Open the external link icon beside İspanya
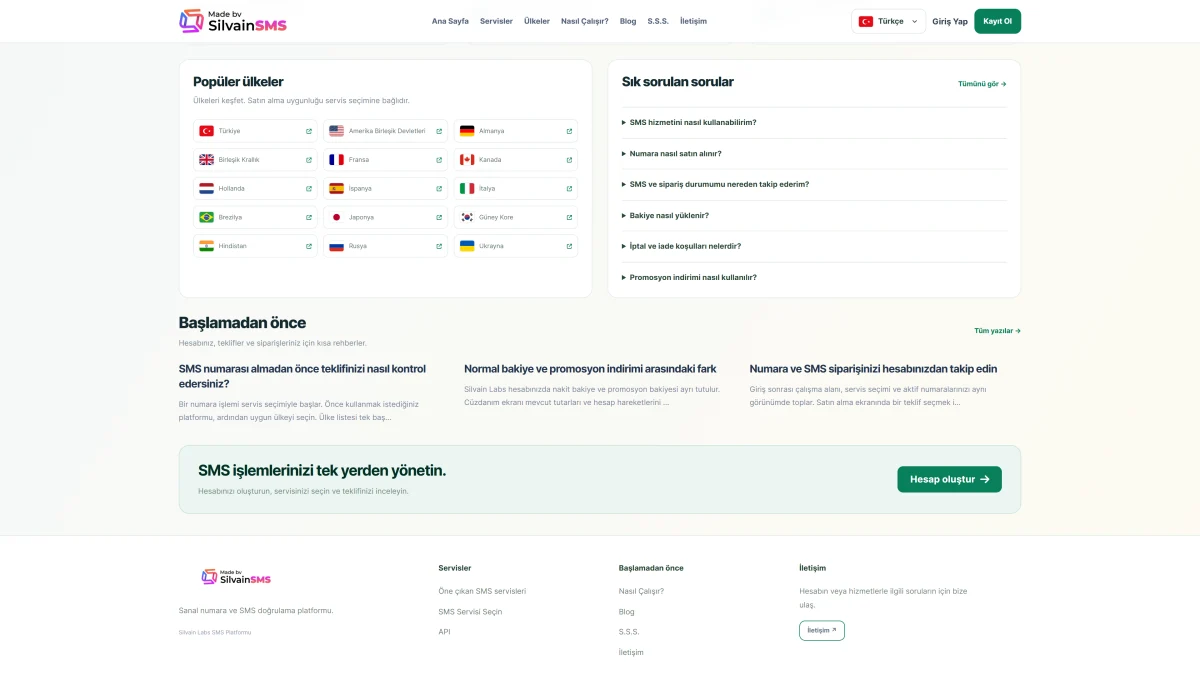Viewport: 1200px width, 675px height. pyautogui.click(x=439, y=188)
